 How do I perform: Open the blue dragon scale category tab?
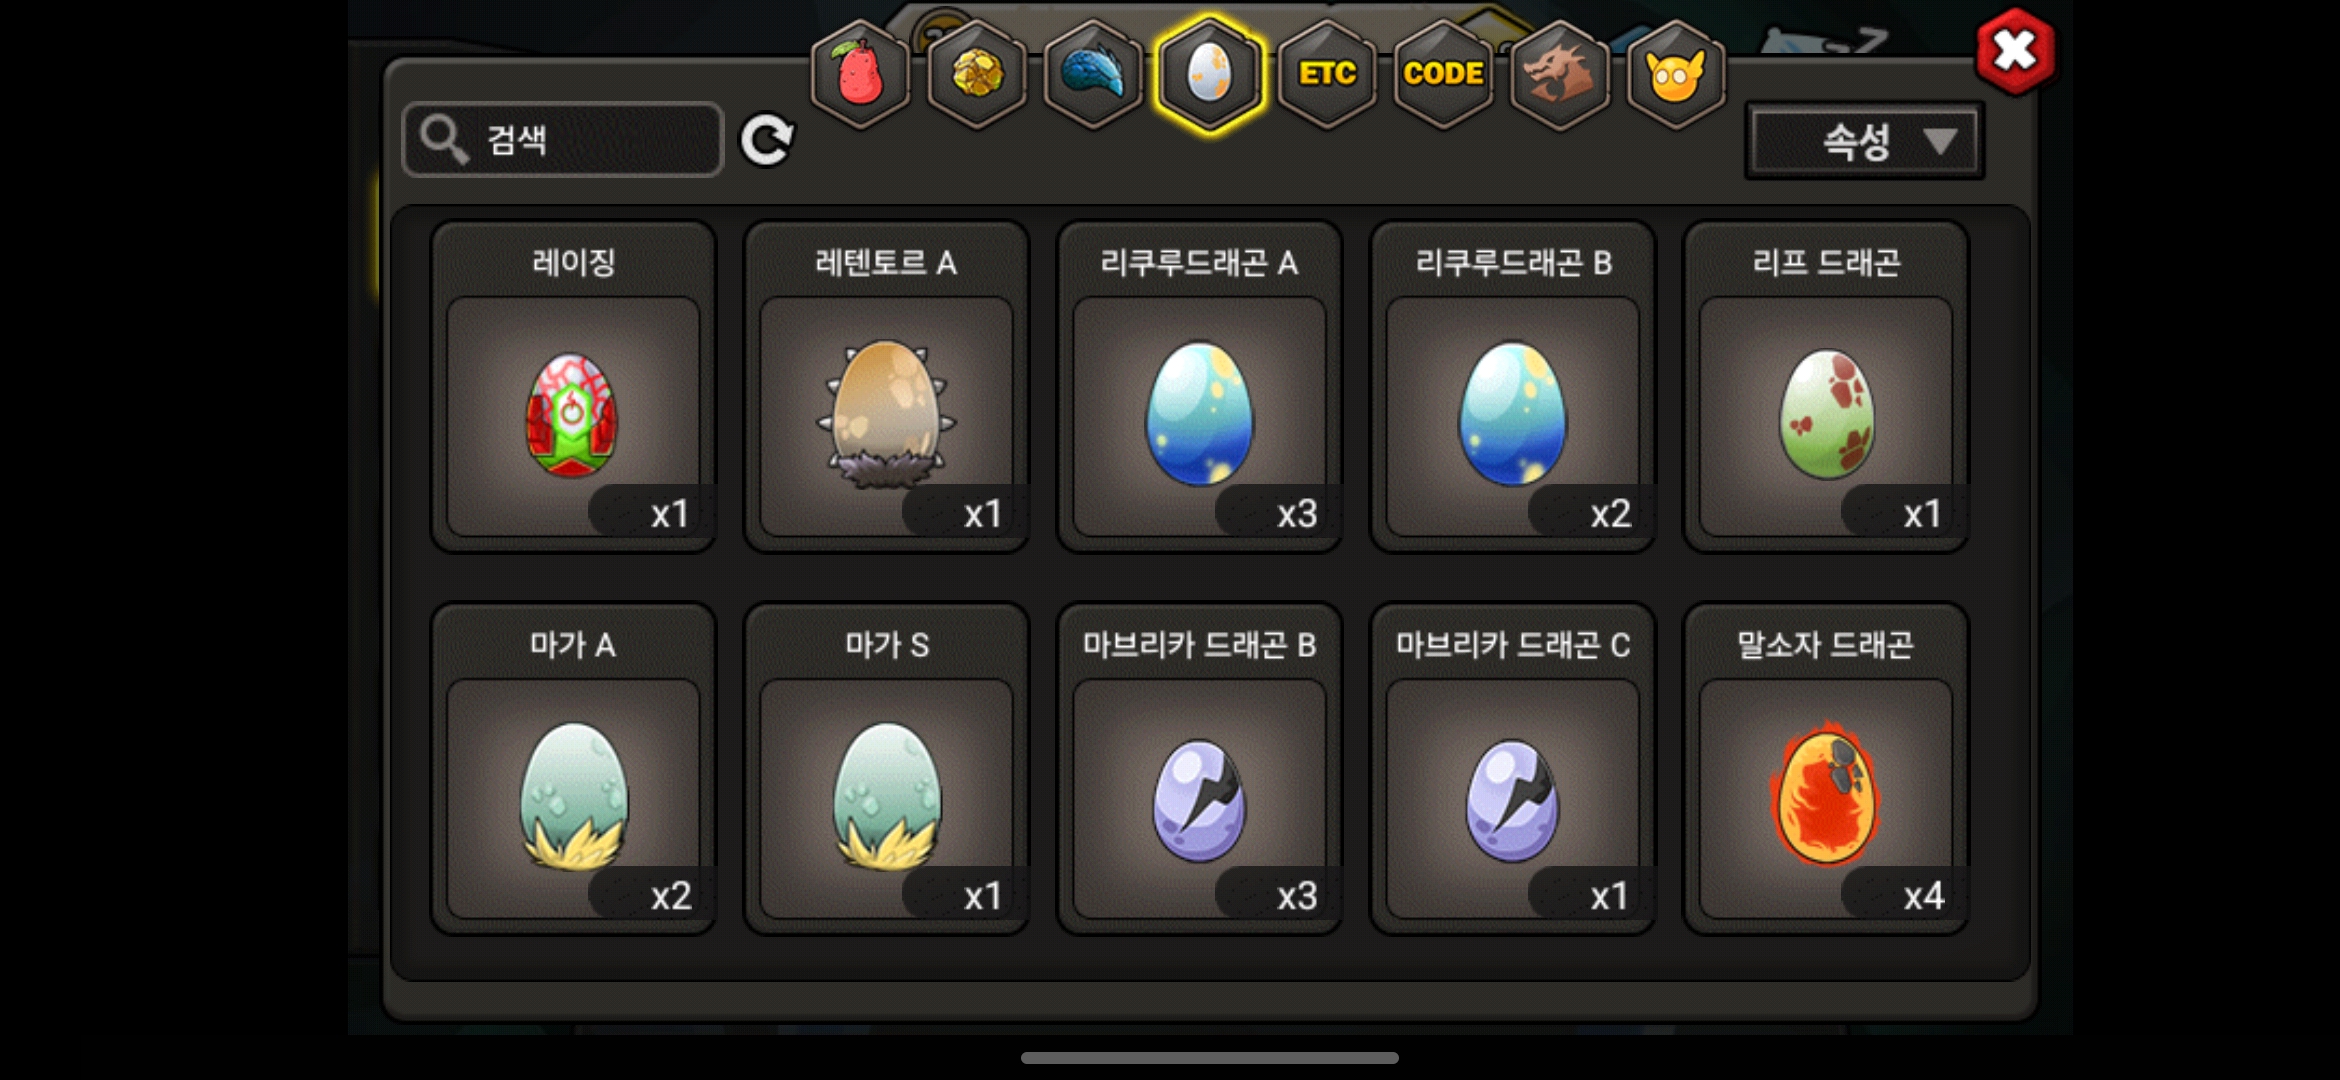pos(1093,74)
